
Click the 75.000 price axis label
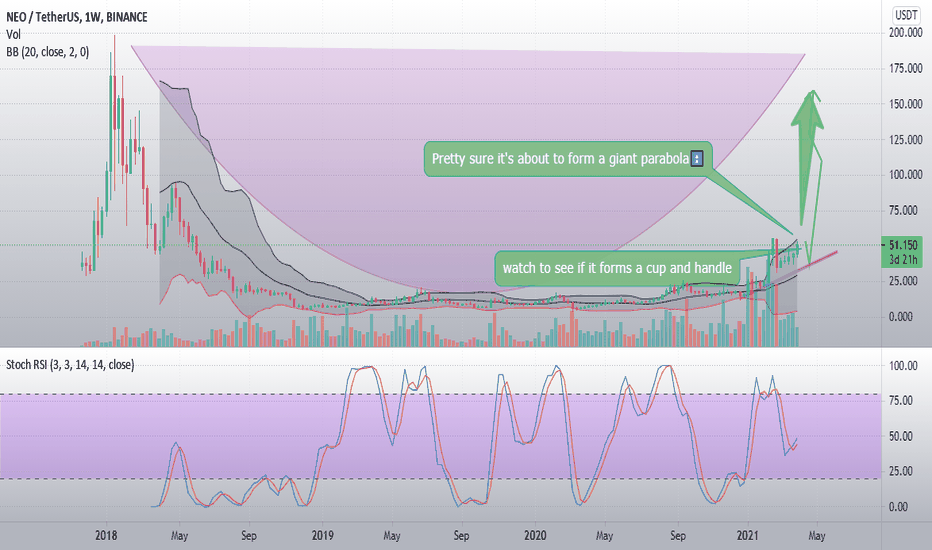coord(903,210)
